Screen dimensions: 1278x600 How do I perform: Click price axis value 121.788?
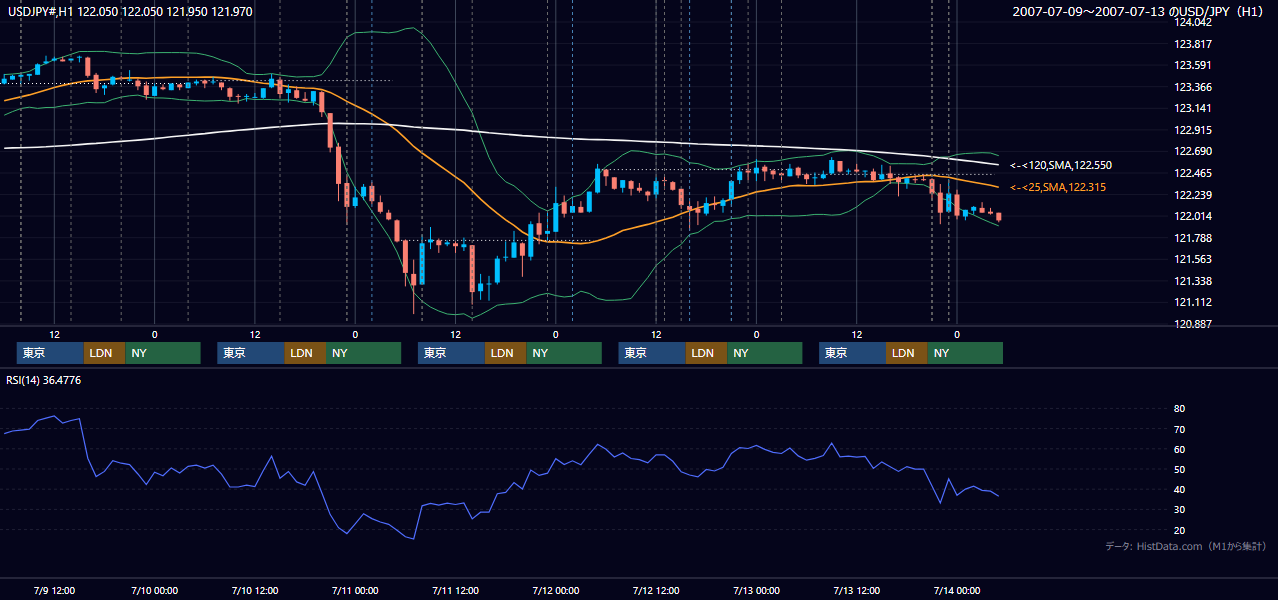tap(1192, 238)
